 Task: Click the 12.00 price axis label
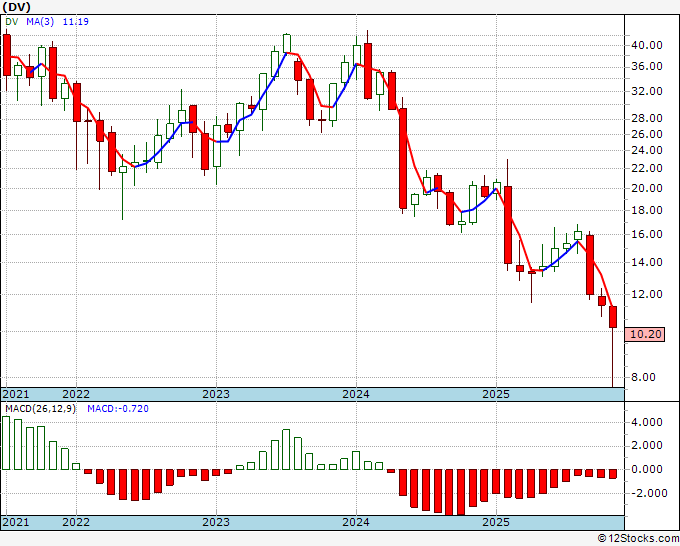646,294
